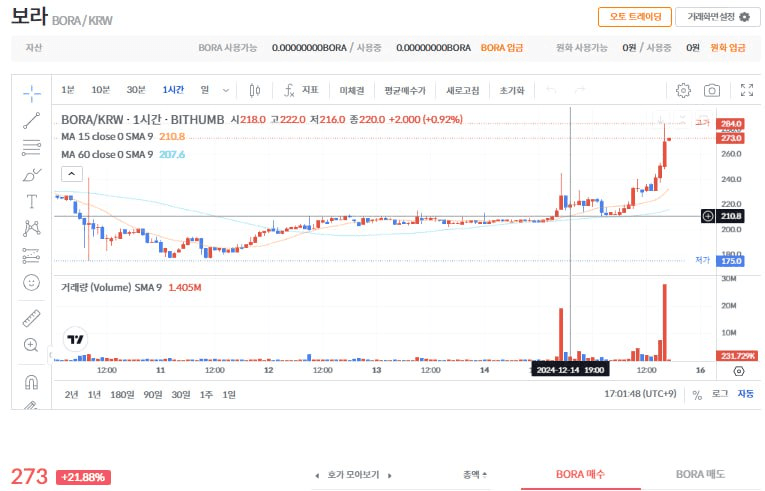Activate the zoom in tool
The height and width of the screenshot is (491, 765).
pos(32,345)
